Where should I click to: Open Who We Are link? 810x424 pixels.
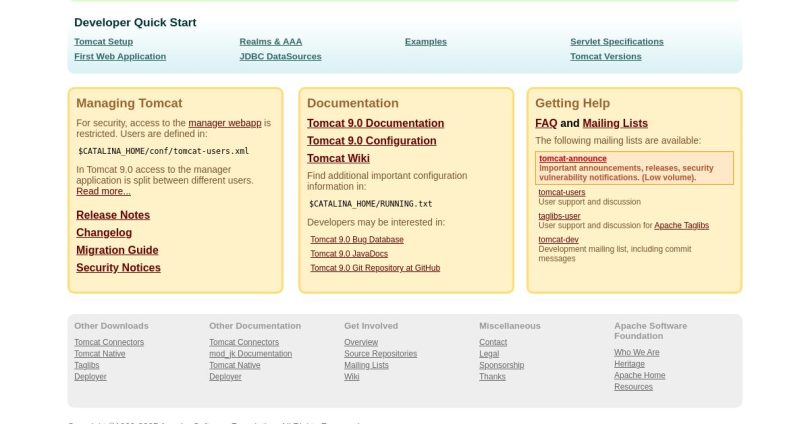[636, 352]
